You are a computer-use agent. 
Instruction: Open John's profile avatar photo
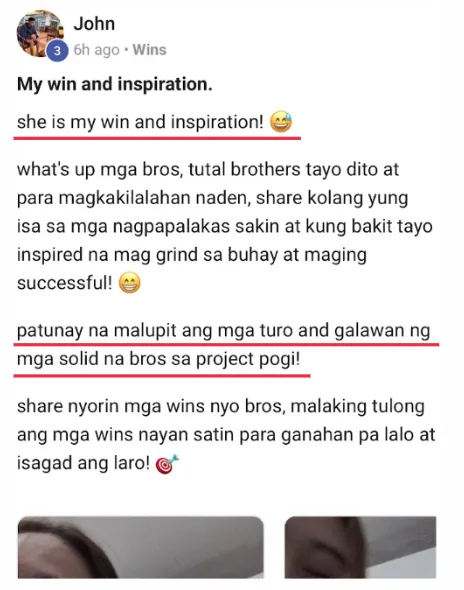point(40,33)
